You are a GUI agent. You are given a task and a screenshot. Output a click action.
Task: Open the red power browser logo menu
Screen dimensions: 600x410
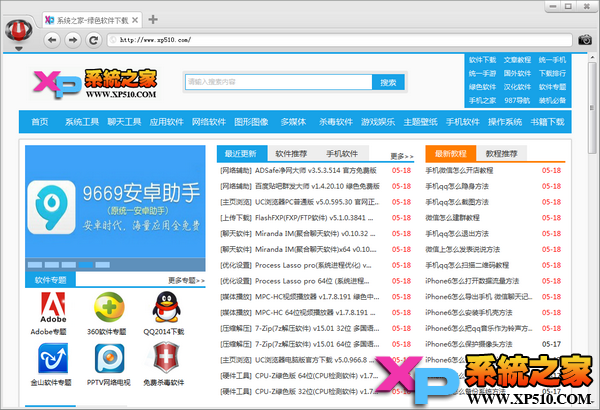point(18,31)
